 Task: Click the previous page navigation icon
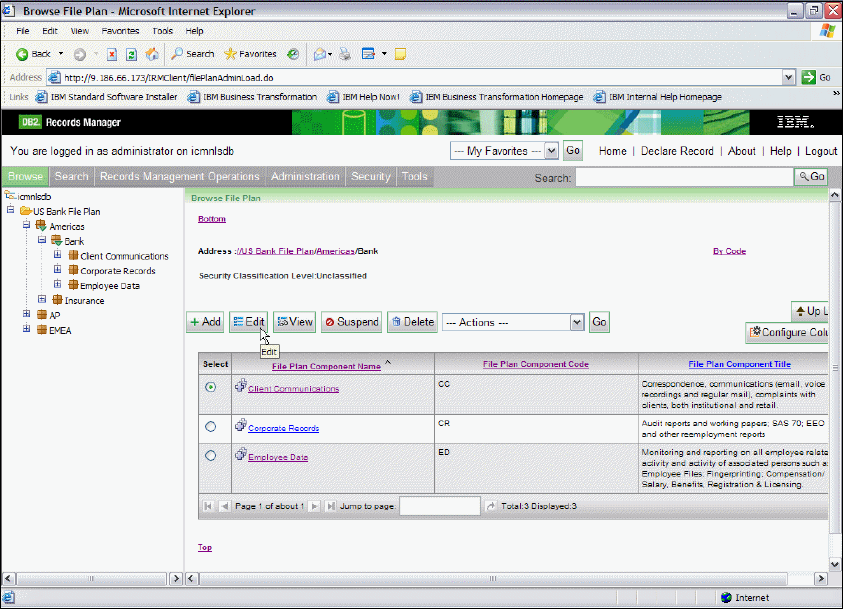coord(225,506)
